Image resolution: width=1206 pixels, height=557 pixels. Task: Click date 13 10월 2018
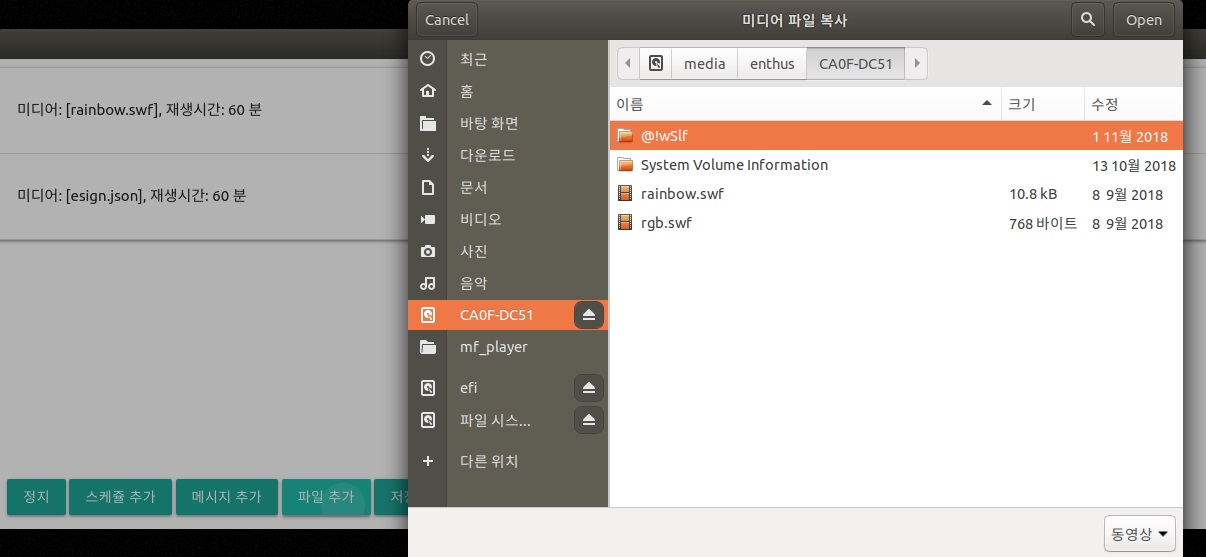tap(1134, 165)
